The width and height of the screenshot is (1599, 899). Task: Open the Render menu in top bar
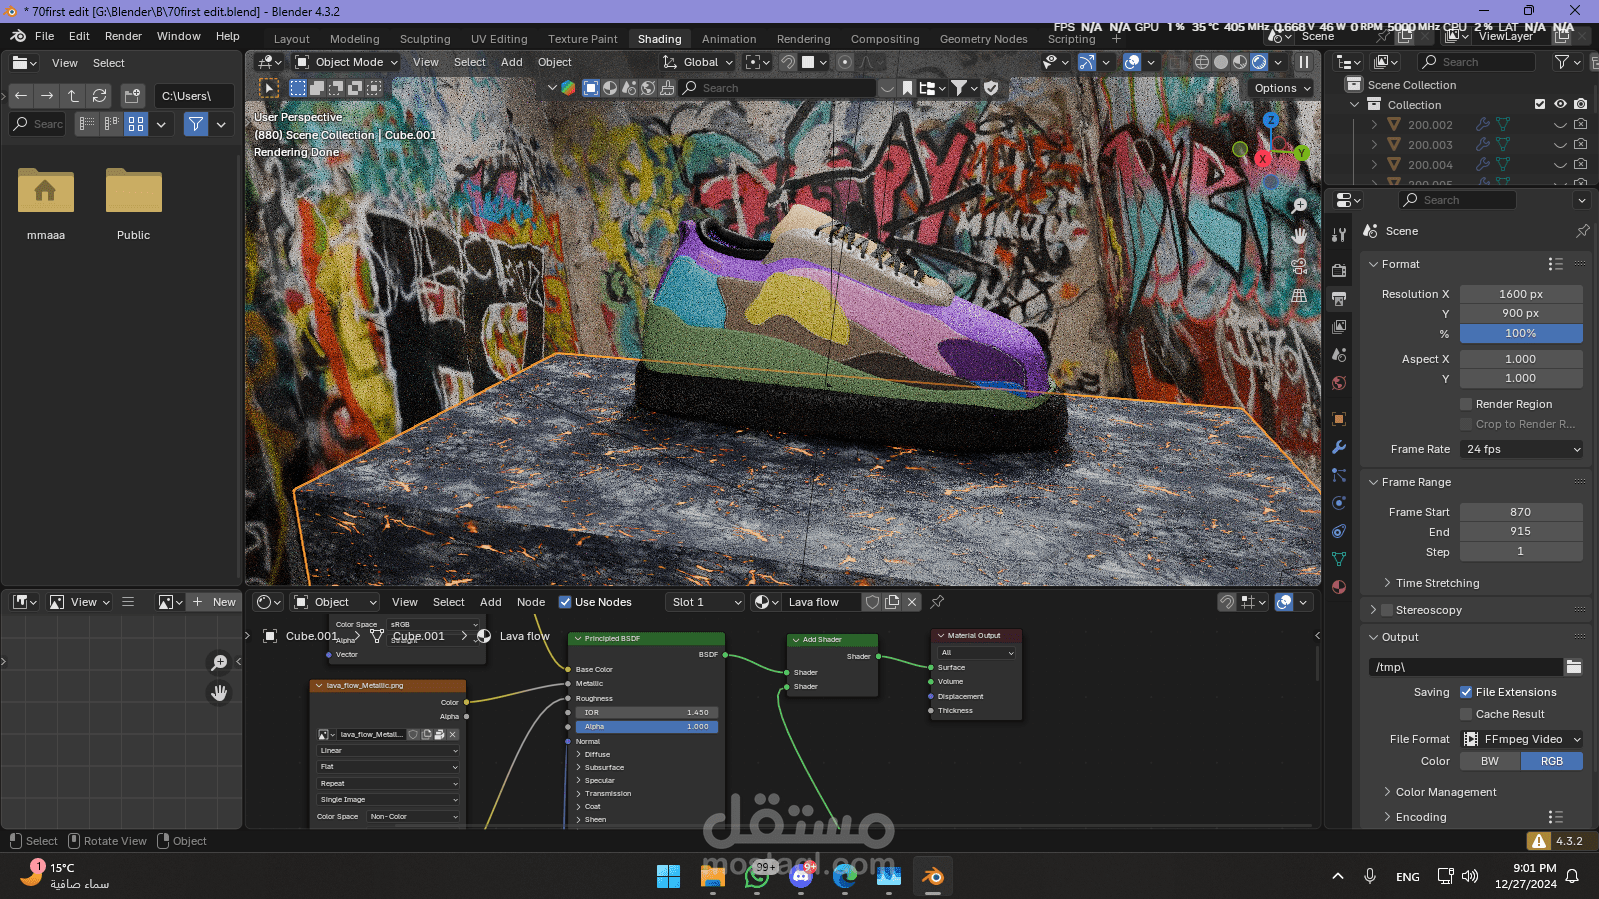pyautogui.click(x=123, y=36)
